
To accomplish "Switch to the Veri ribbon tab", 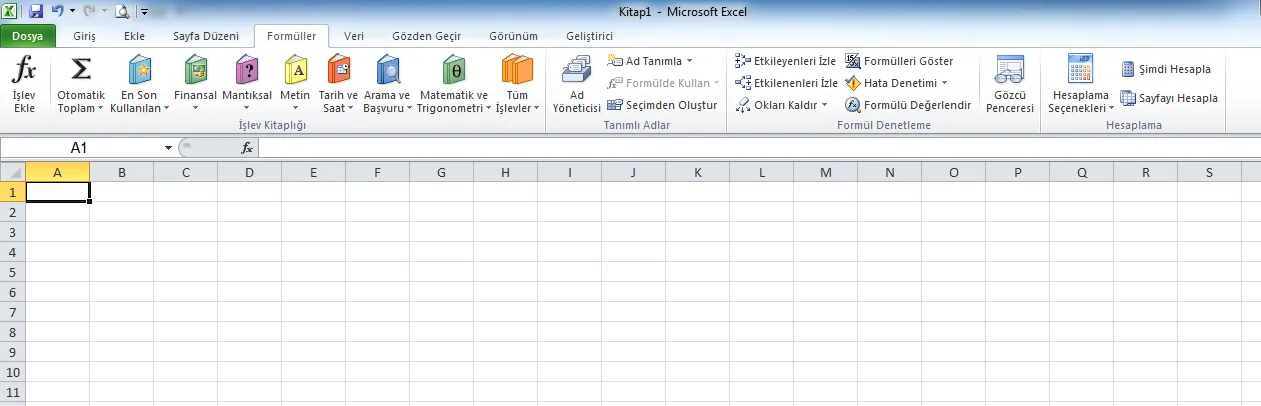I will [353, 36].
